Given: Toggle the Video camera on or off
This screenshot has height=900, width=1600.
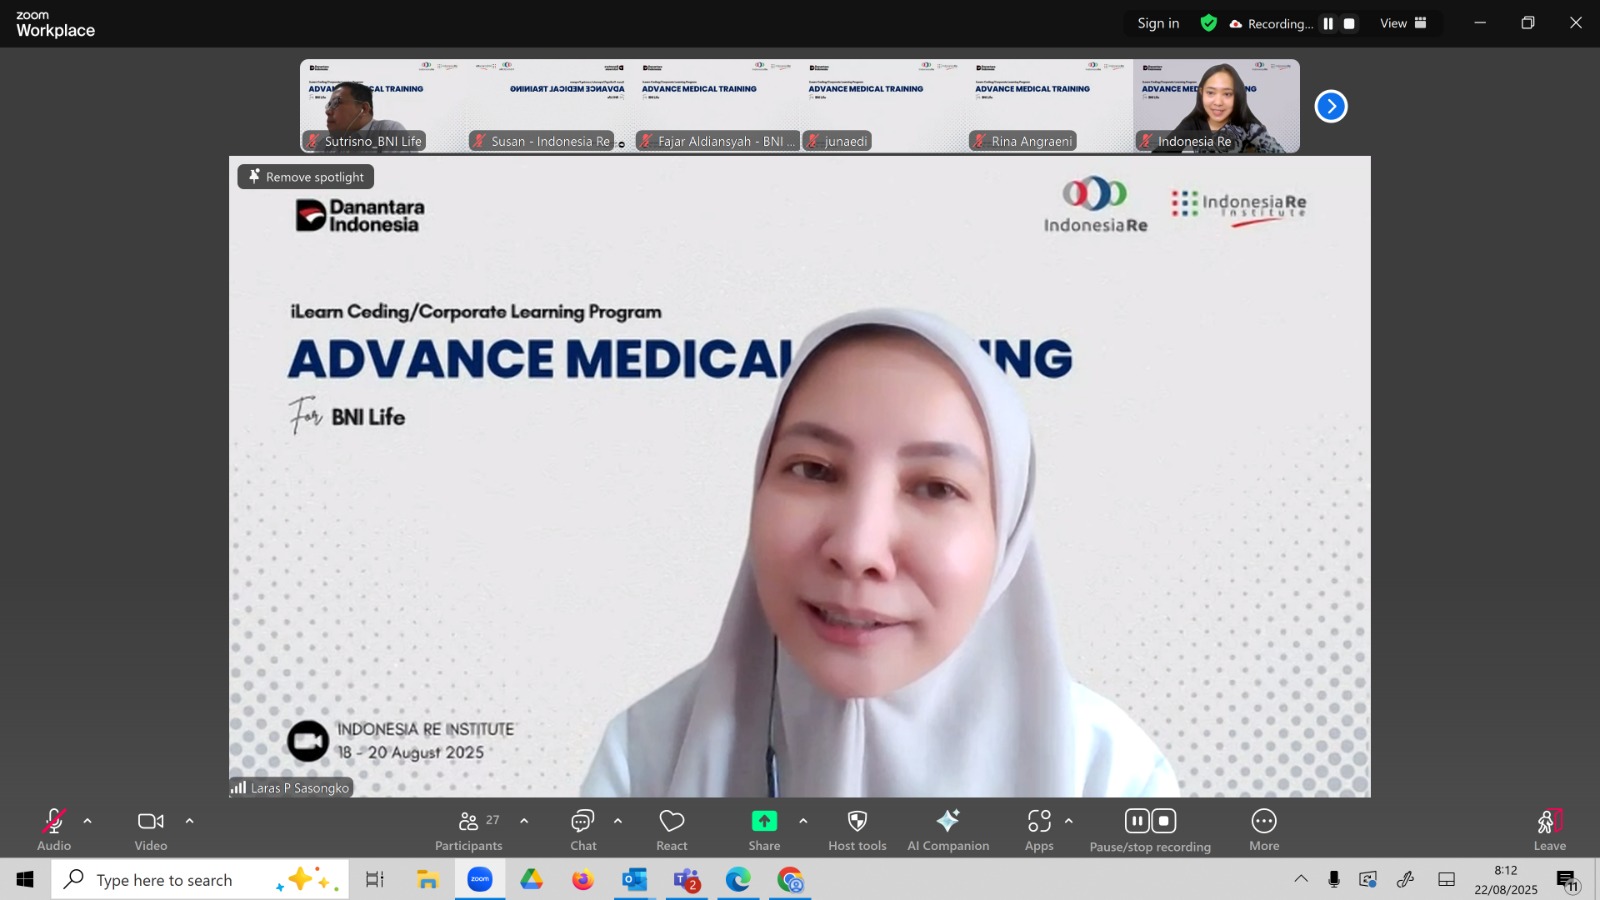Looking at the screenshot, I should coord(151,830).
